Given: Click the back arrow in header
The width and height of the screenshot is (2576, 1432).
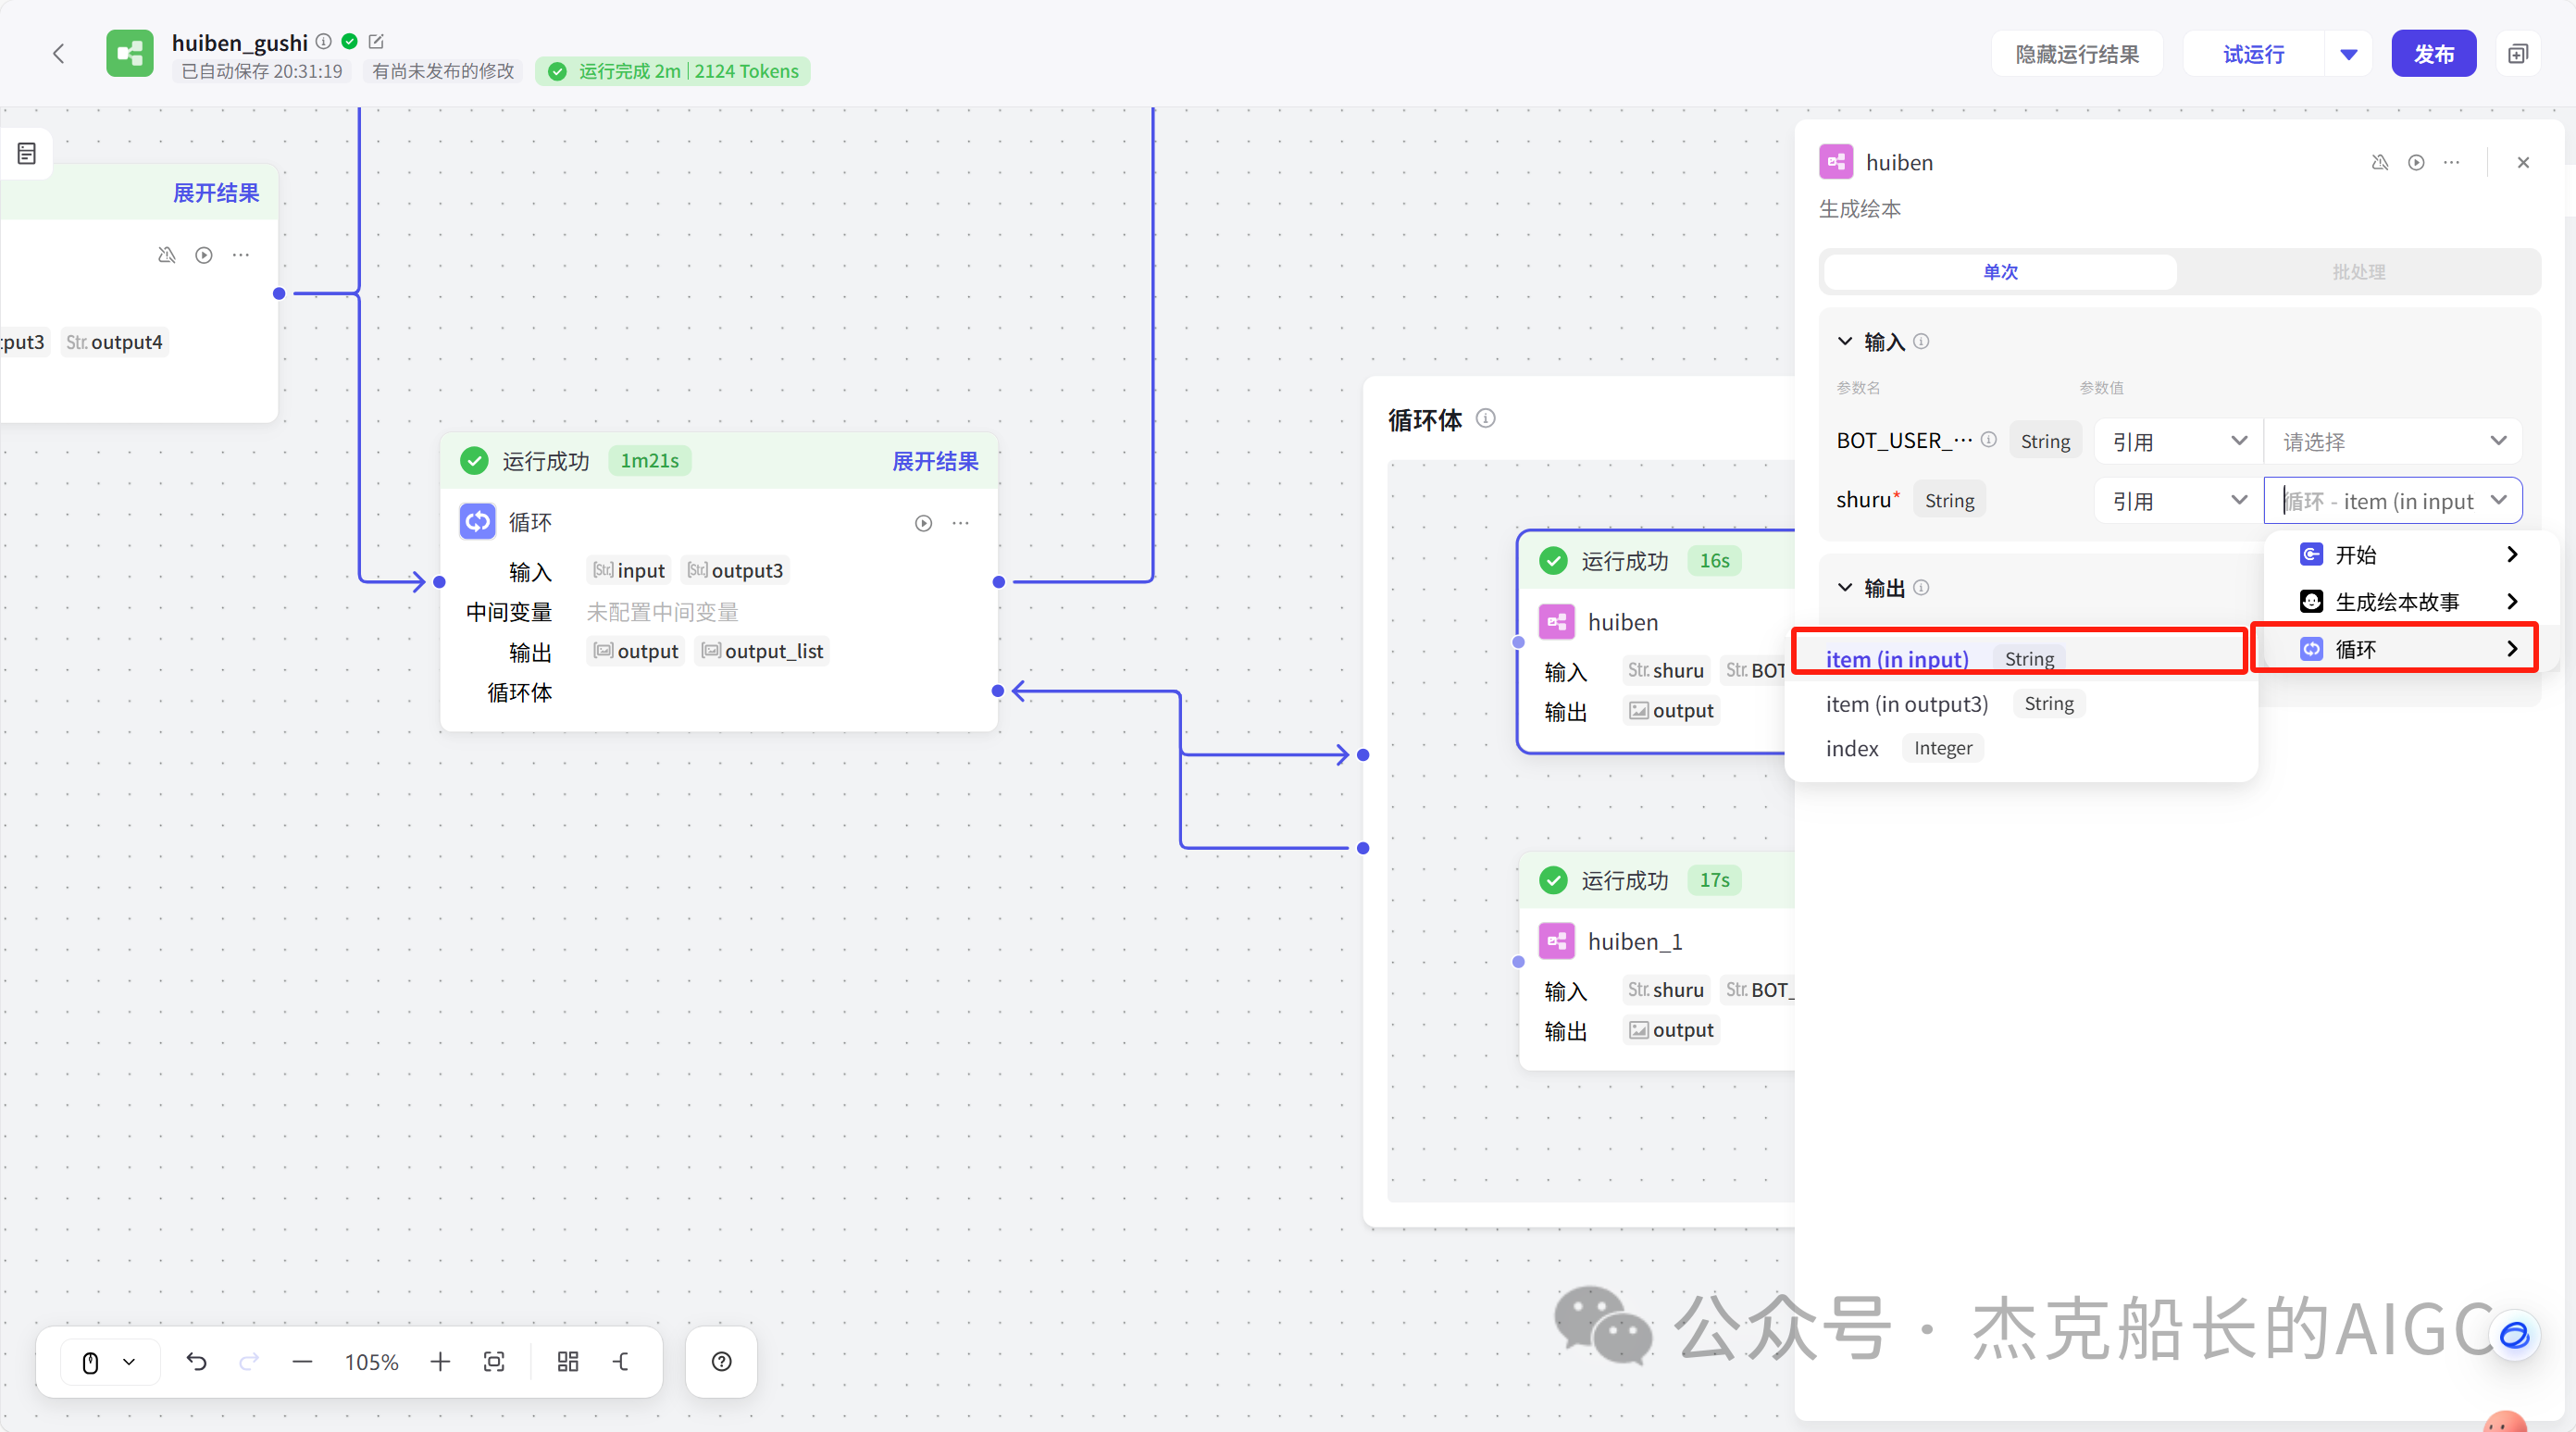Looking at the screenshot, I should click(x=58, y=54).
